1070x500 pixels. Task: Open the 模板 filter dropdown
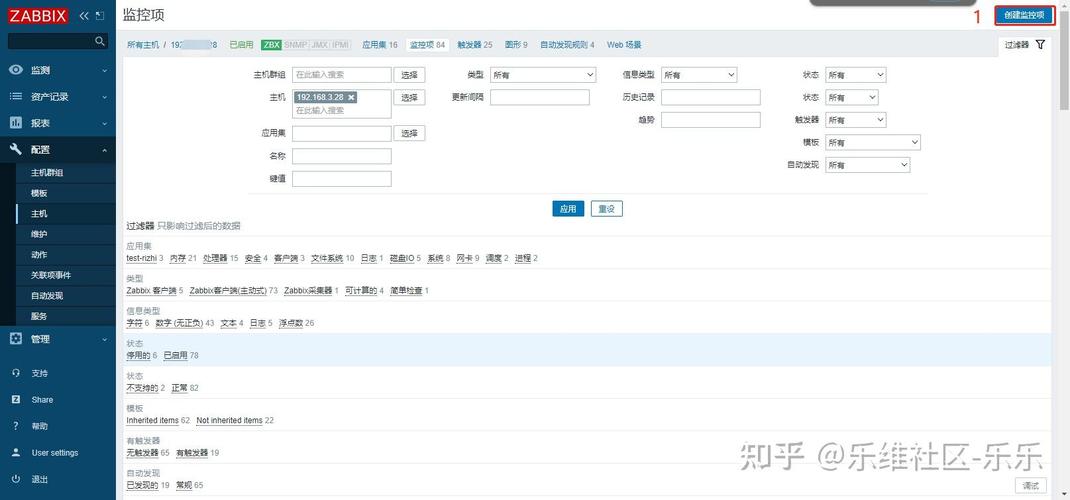tap(873, 143)
